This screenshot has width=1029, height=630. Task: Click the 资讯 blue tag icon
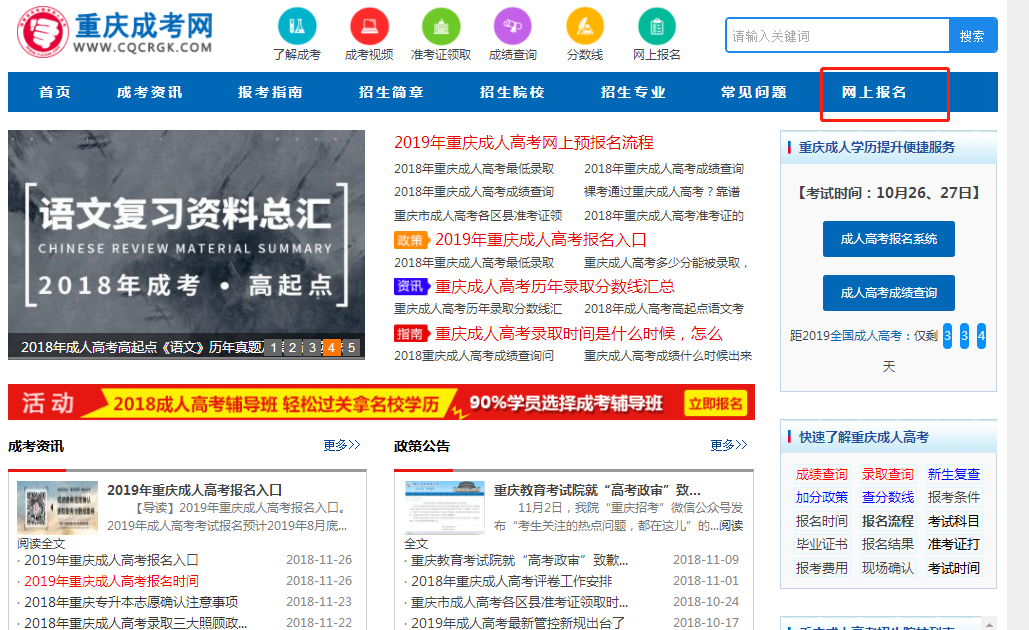pyautogui.click(x=411, y=286)
